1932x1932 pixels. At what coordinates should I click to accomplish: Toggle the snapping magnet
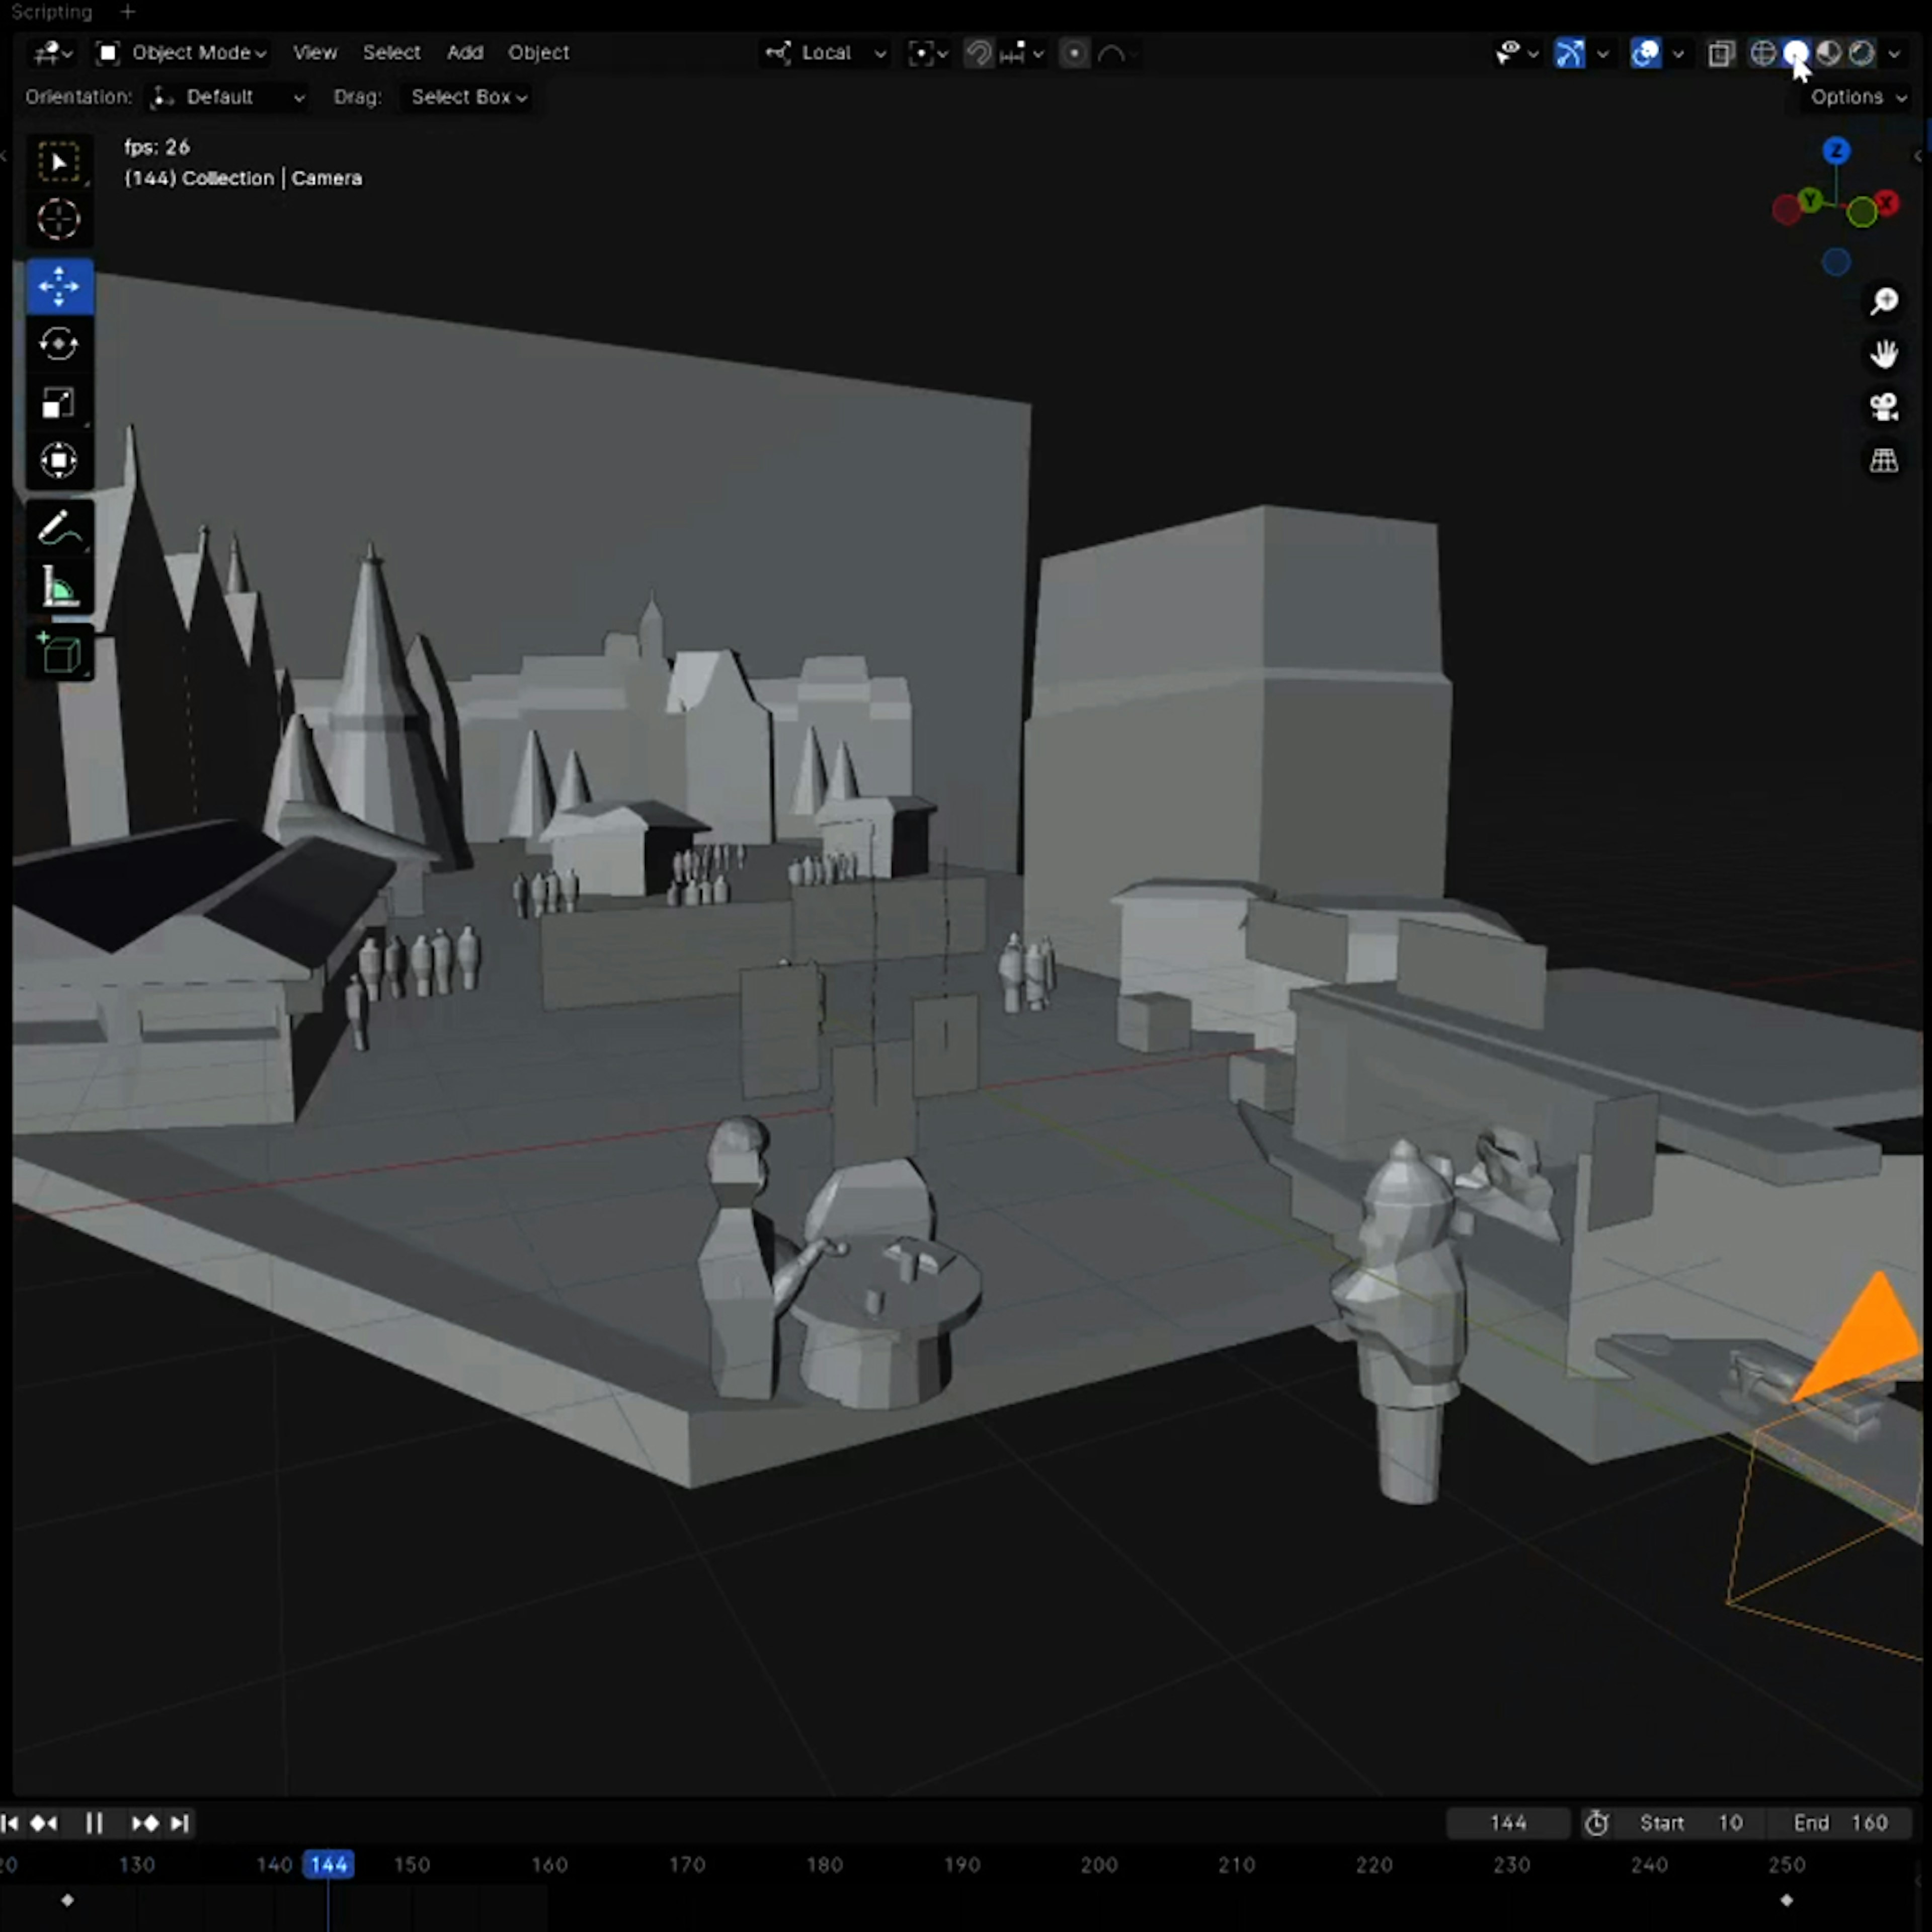pyautogui.click(x=979, y=53)
